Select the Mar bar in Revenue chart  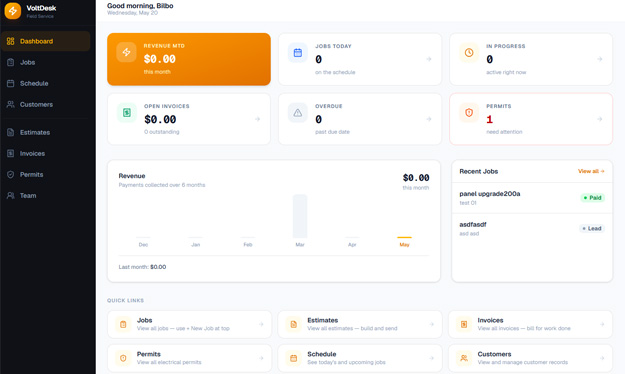point(300,216)
